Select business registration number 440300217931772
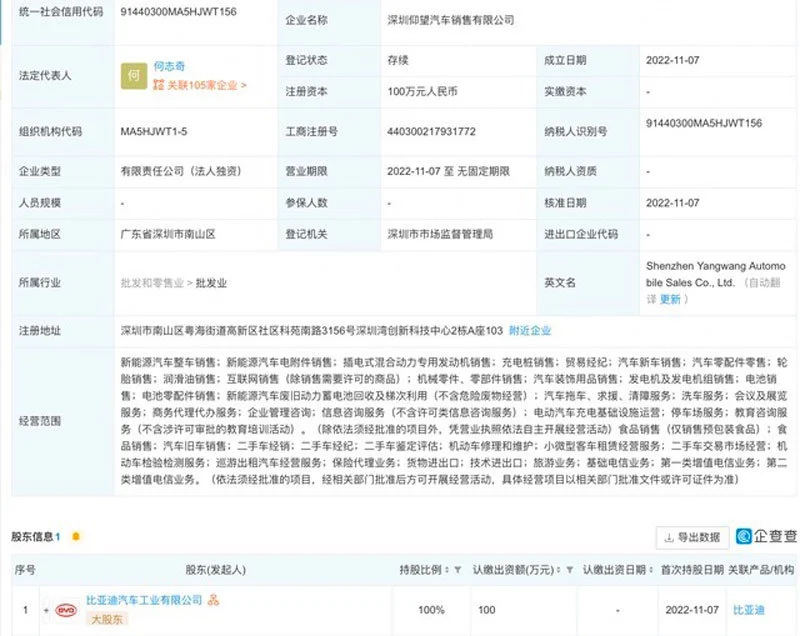The image size is (800, 636). 431,132
